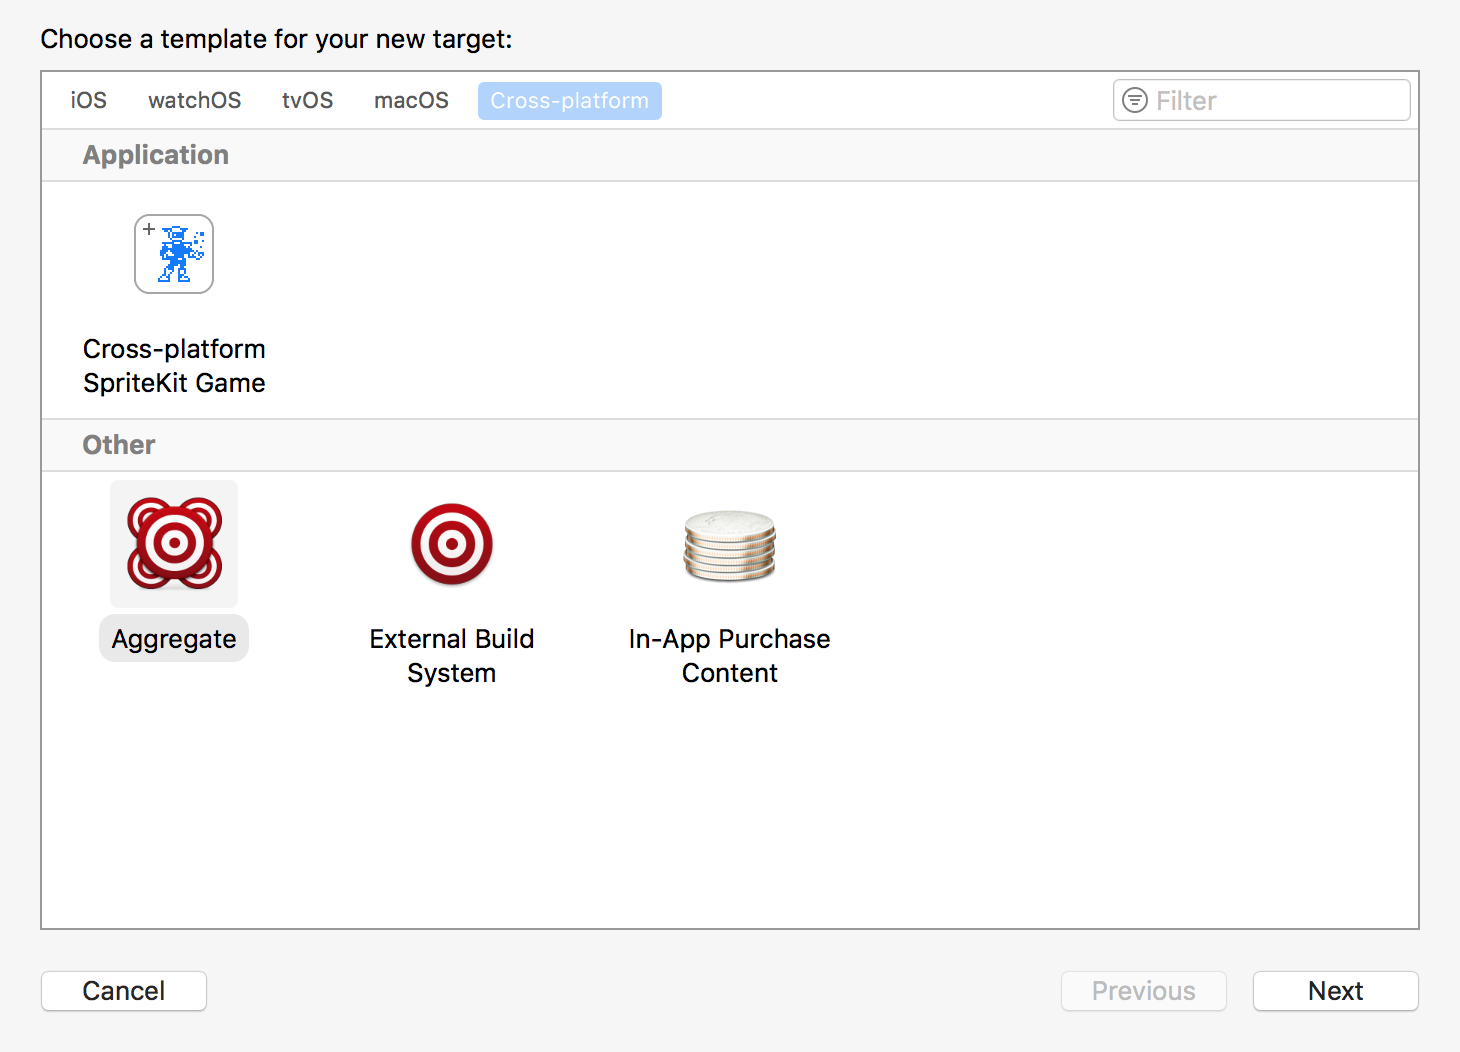Viewport: 1460px width, 1052px height.
Task: Switch to the watchOS tab
Action: pos(194,100)
